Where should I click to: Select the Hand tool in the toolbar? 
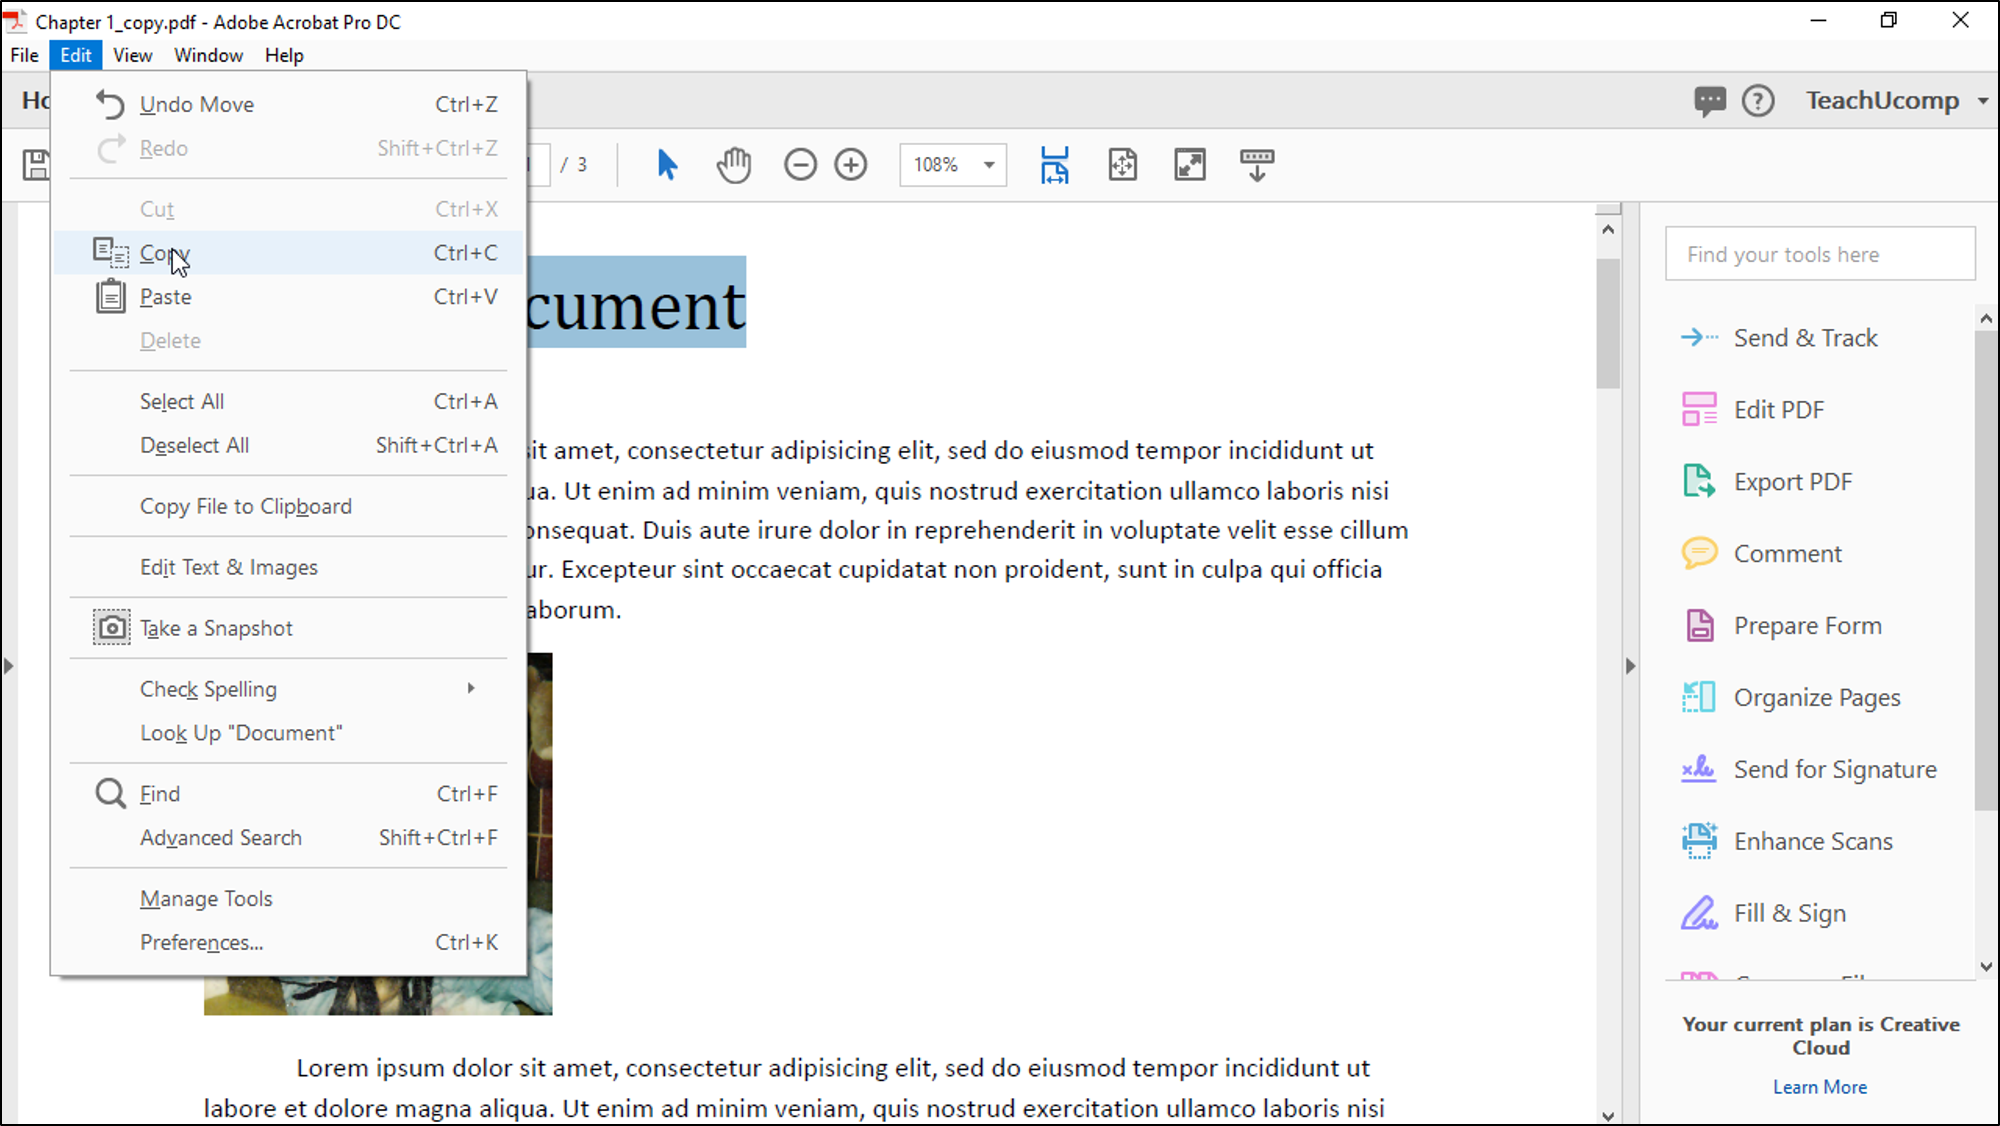733,164
